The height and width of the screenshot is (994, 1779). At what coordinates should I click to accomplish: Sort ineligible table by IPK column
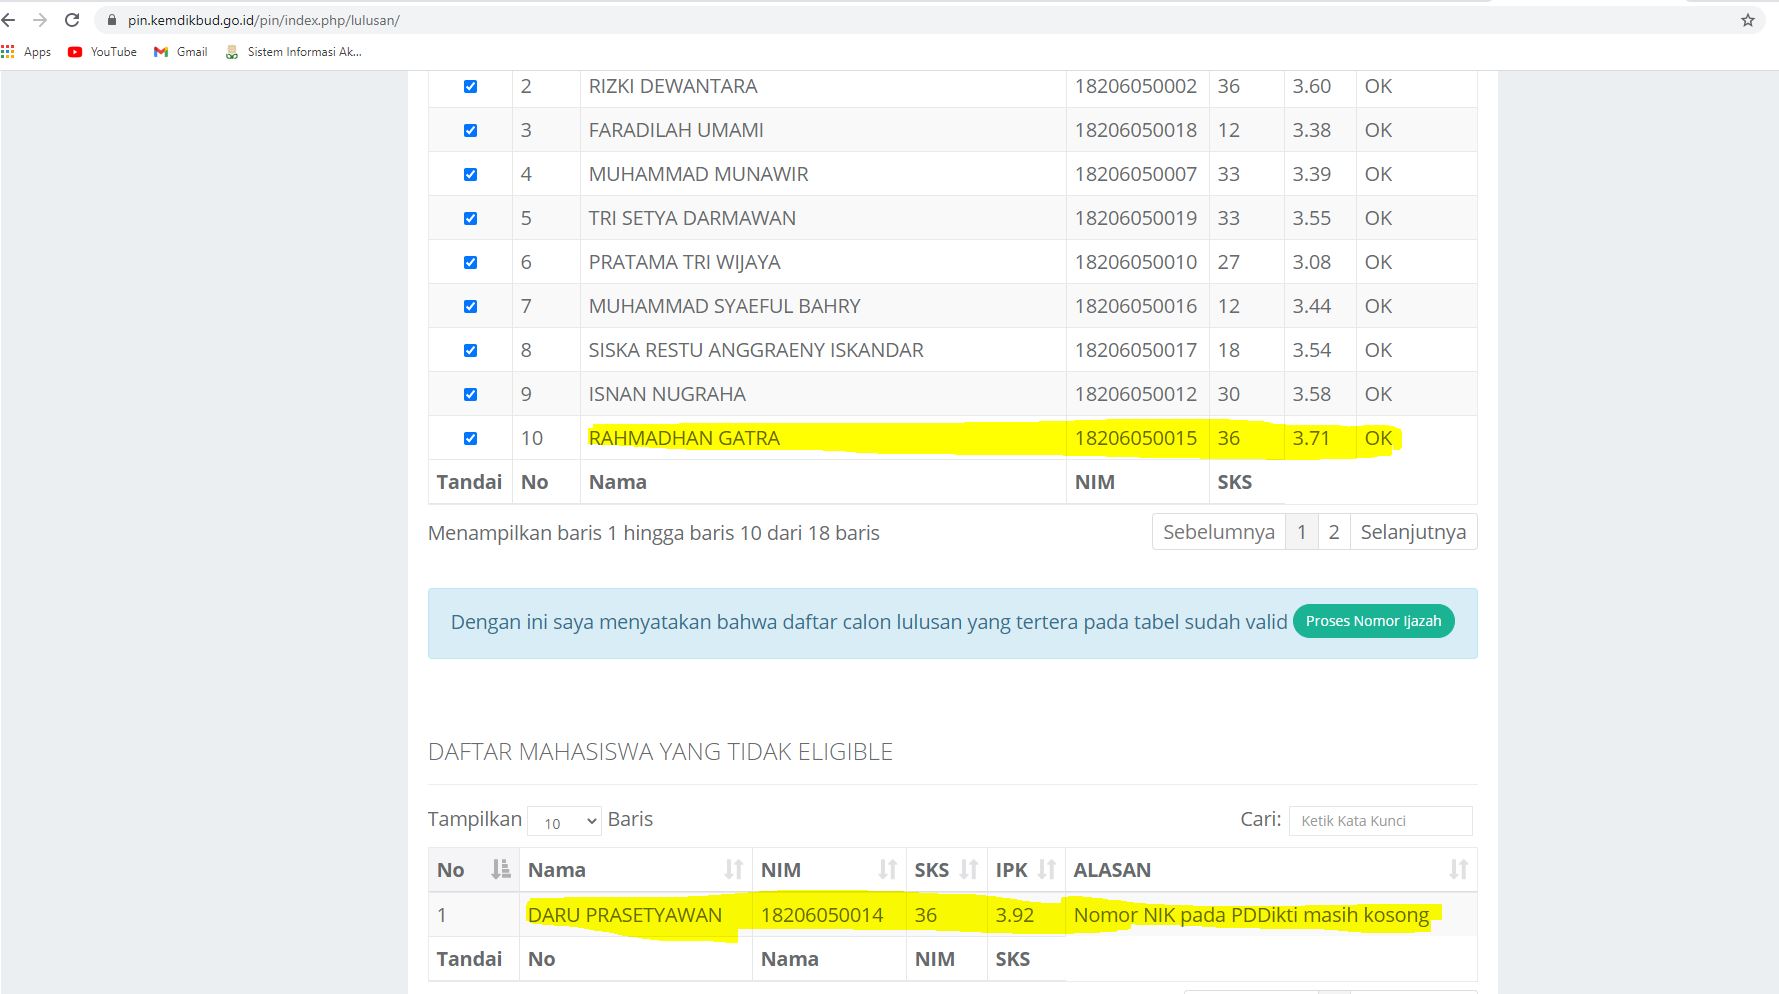[1046, 870]
